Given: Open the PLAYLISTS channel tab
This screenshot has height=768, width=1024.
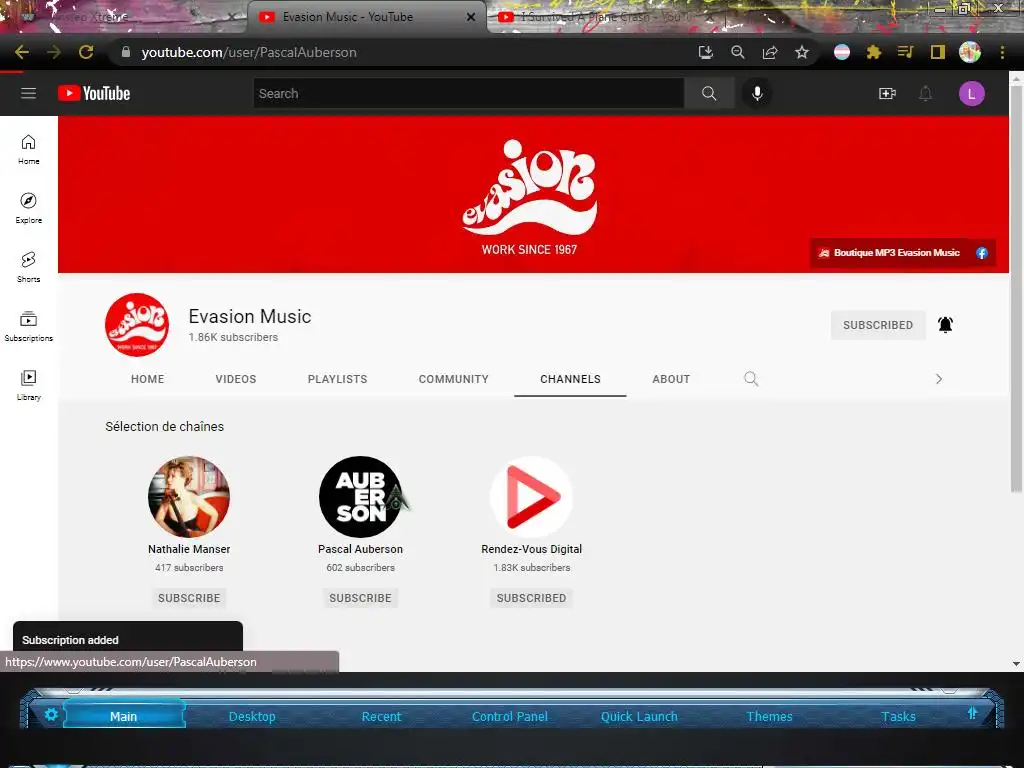Looking at the screenshot, I should point(338,379).
